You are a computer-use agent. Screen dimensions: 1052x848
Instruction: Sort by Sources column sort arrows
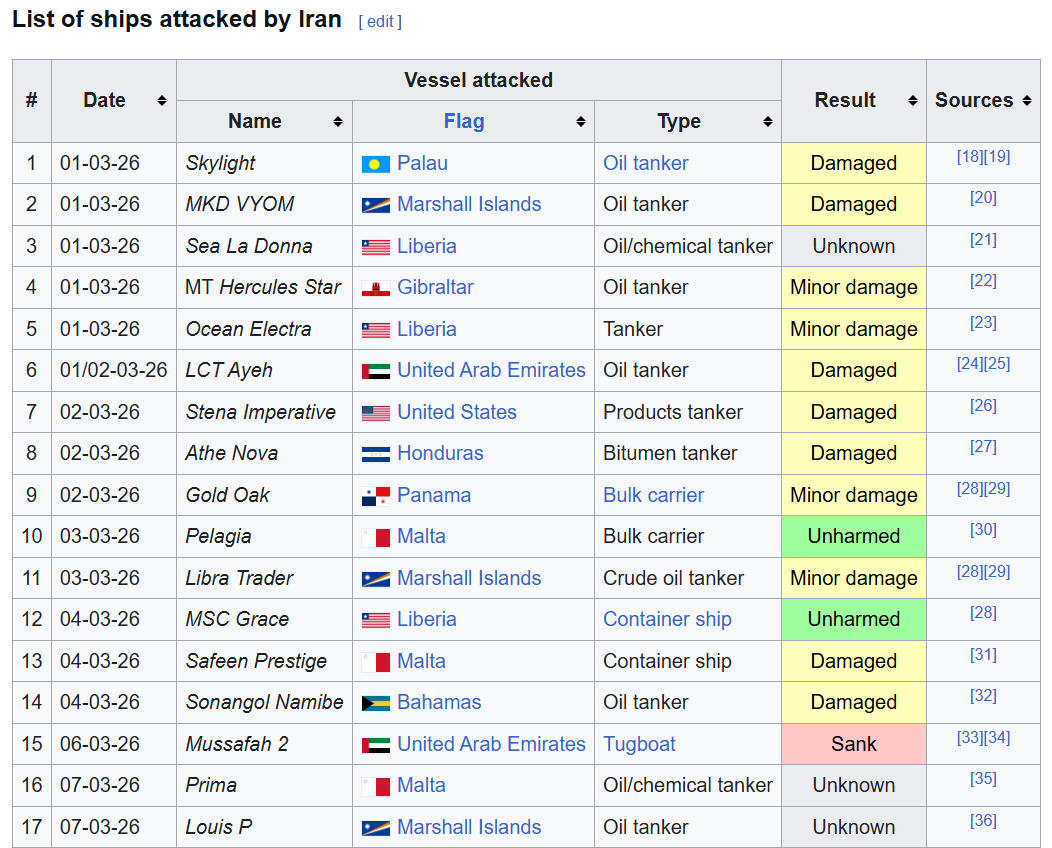pyautogui.click(x=1027, y=101)
